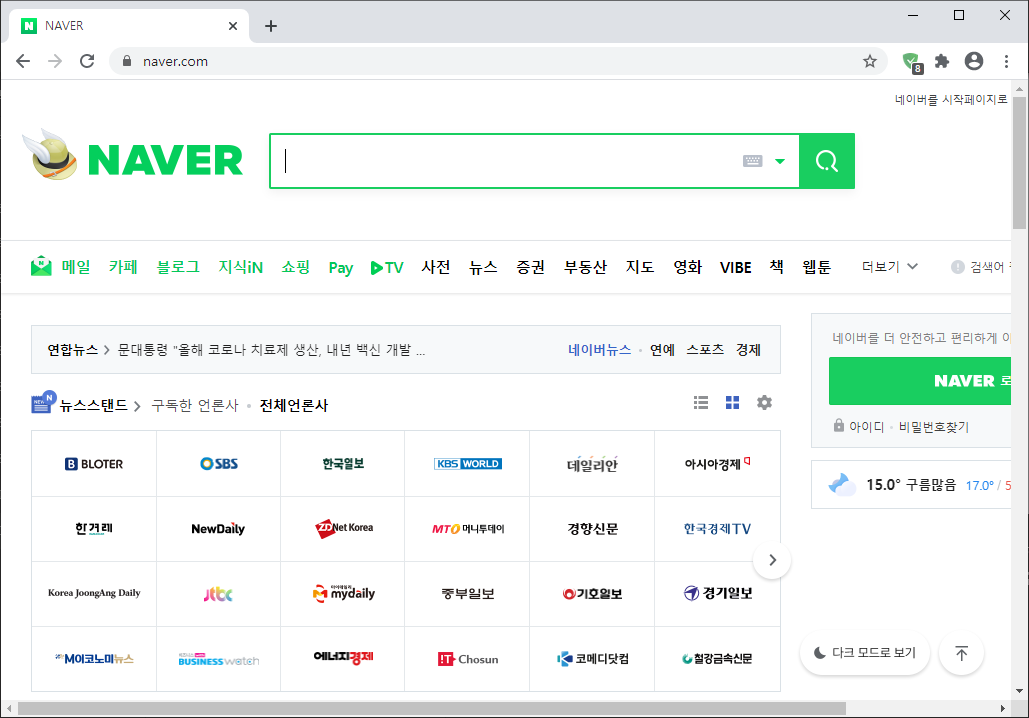The height and width of the screenshot is (718, 1029).
Task: Click the 스포츠 news link
Action: [x=705, y=350]
